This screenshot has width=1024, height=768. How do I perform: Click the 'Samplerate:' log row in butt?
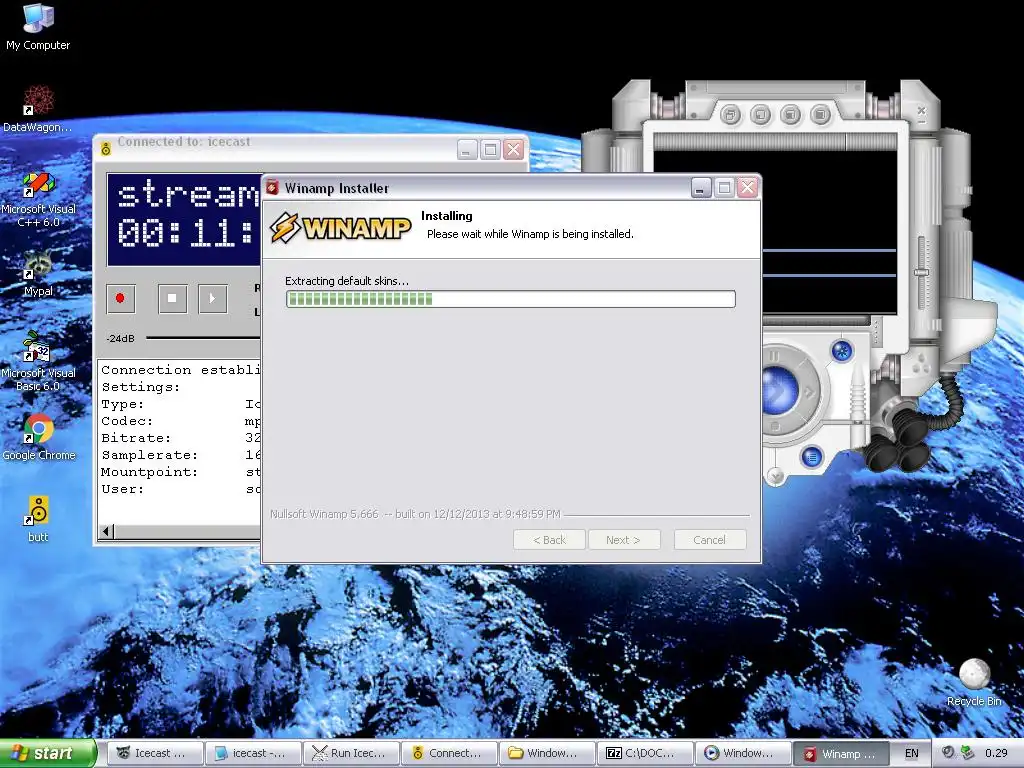[x=180, y=455]
